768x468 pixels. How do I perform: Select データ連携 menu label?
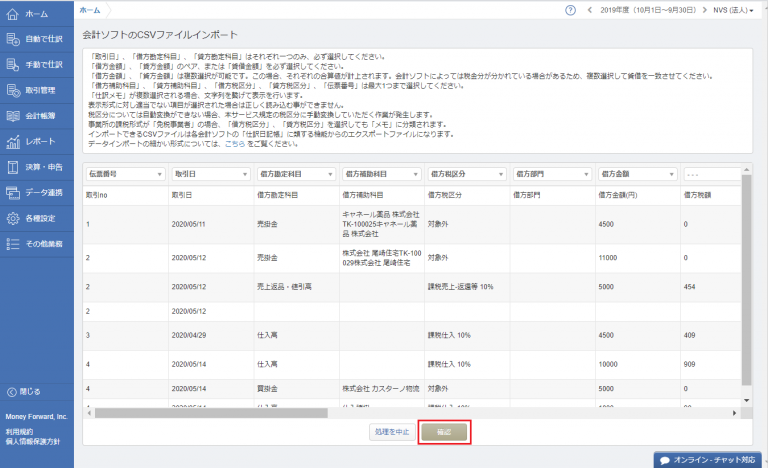[44, 193]
